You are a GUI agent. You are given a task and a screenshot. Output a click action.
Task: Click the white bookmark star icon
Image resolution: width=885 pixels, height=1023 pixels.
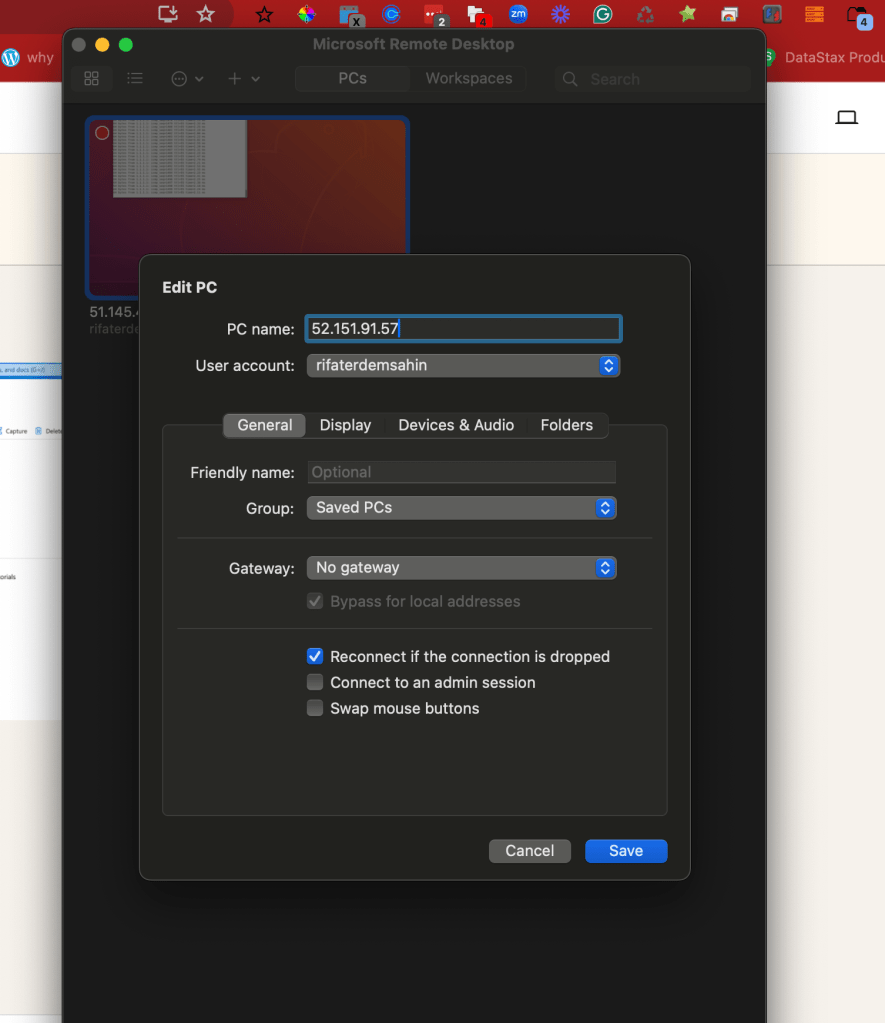[206, 14]
